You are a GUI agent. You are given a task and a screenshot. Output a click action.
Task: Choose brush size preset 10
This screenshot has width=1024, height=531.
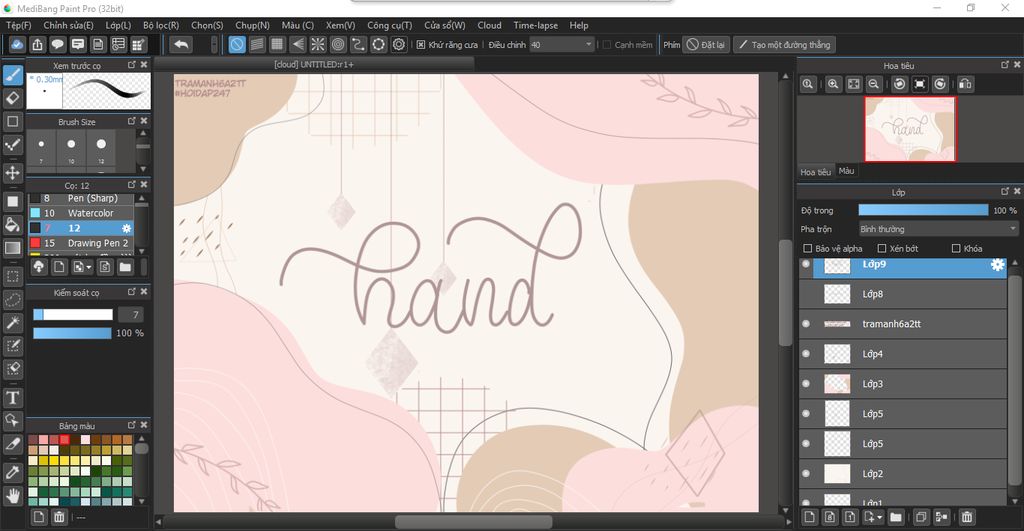71,148
